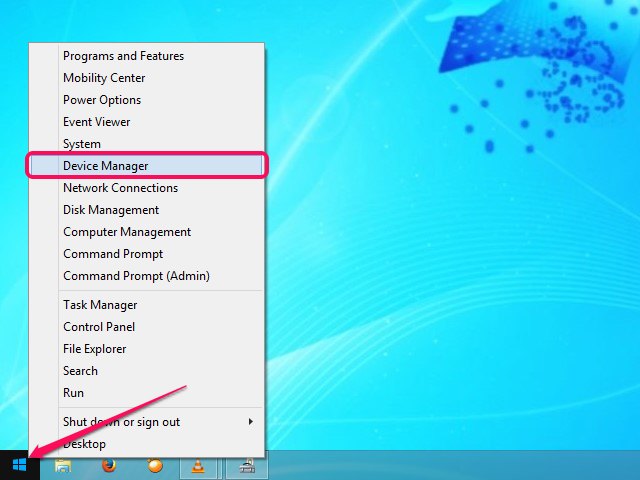Select Control Panel
The height and width of the screenshot is (480, 640).
pos(99,327)
